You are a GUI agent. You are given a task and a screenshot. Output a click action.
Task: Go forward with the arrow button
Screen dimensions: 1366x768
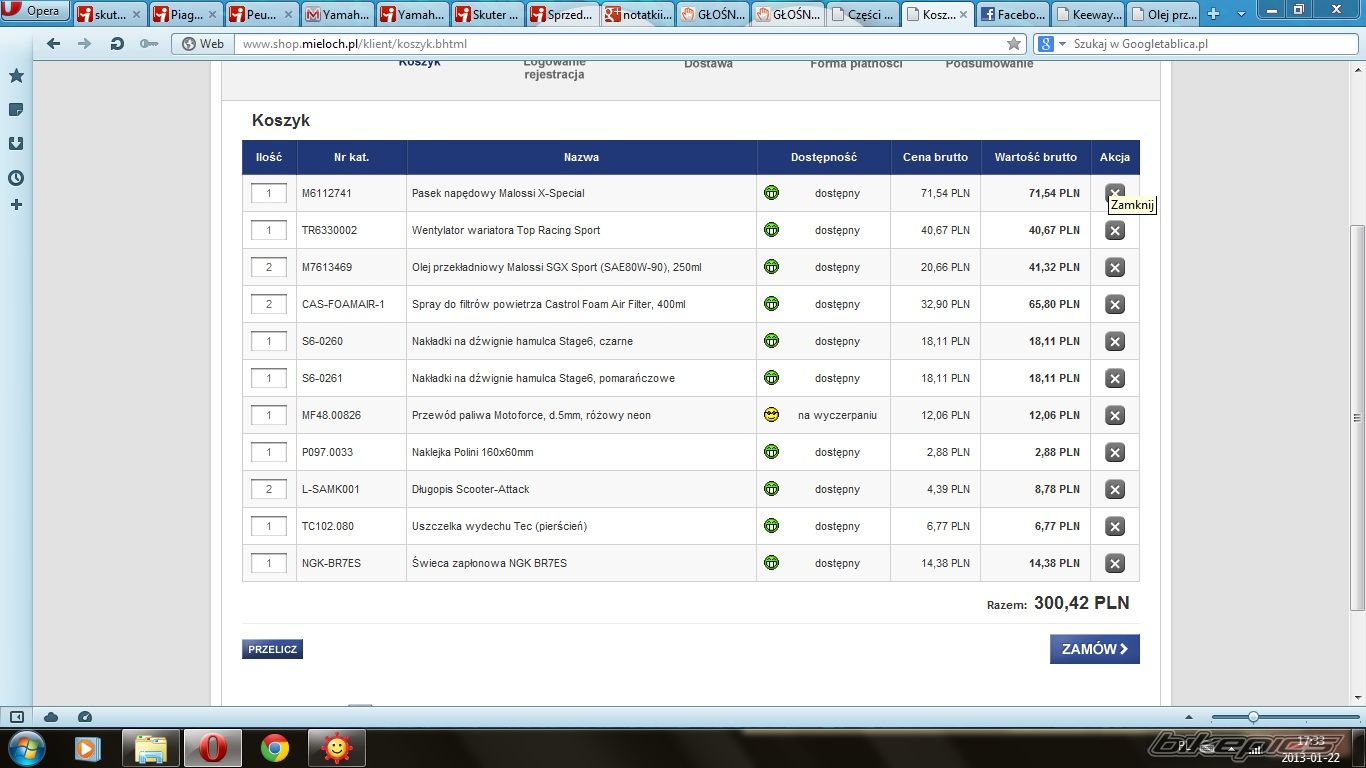coord(85,44)
